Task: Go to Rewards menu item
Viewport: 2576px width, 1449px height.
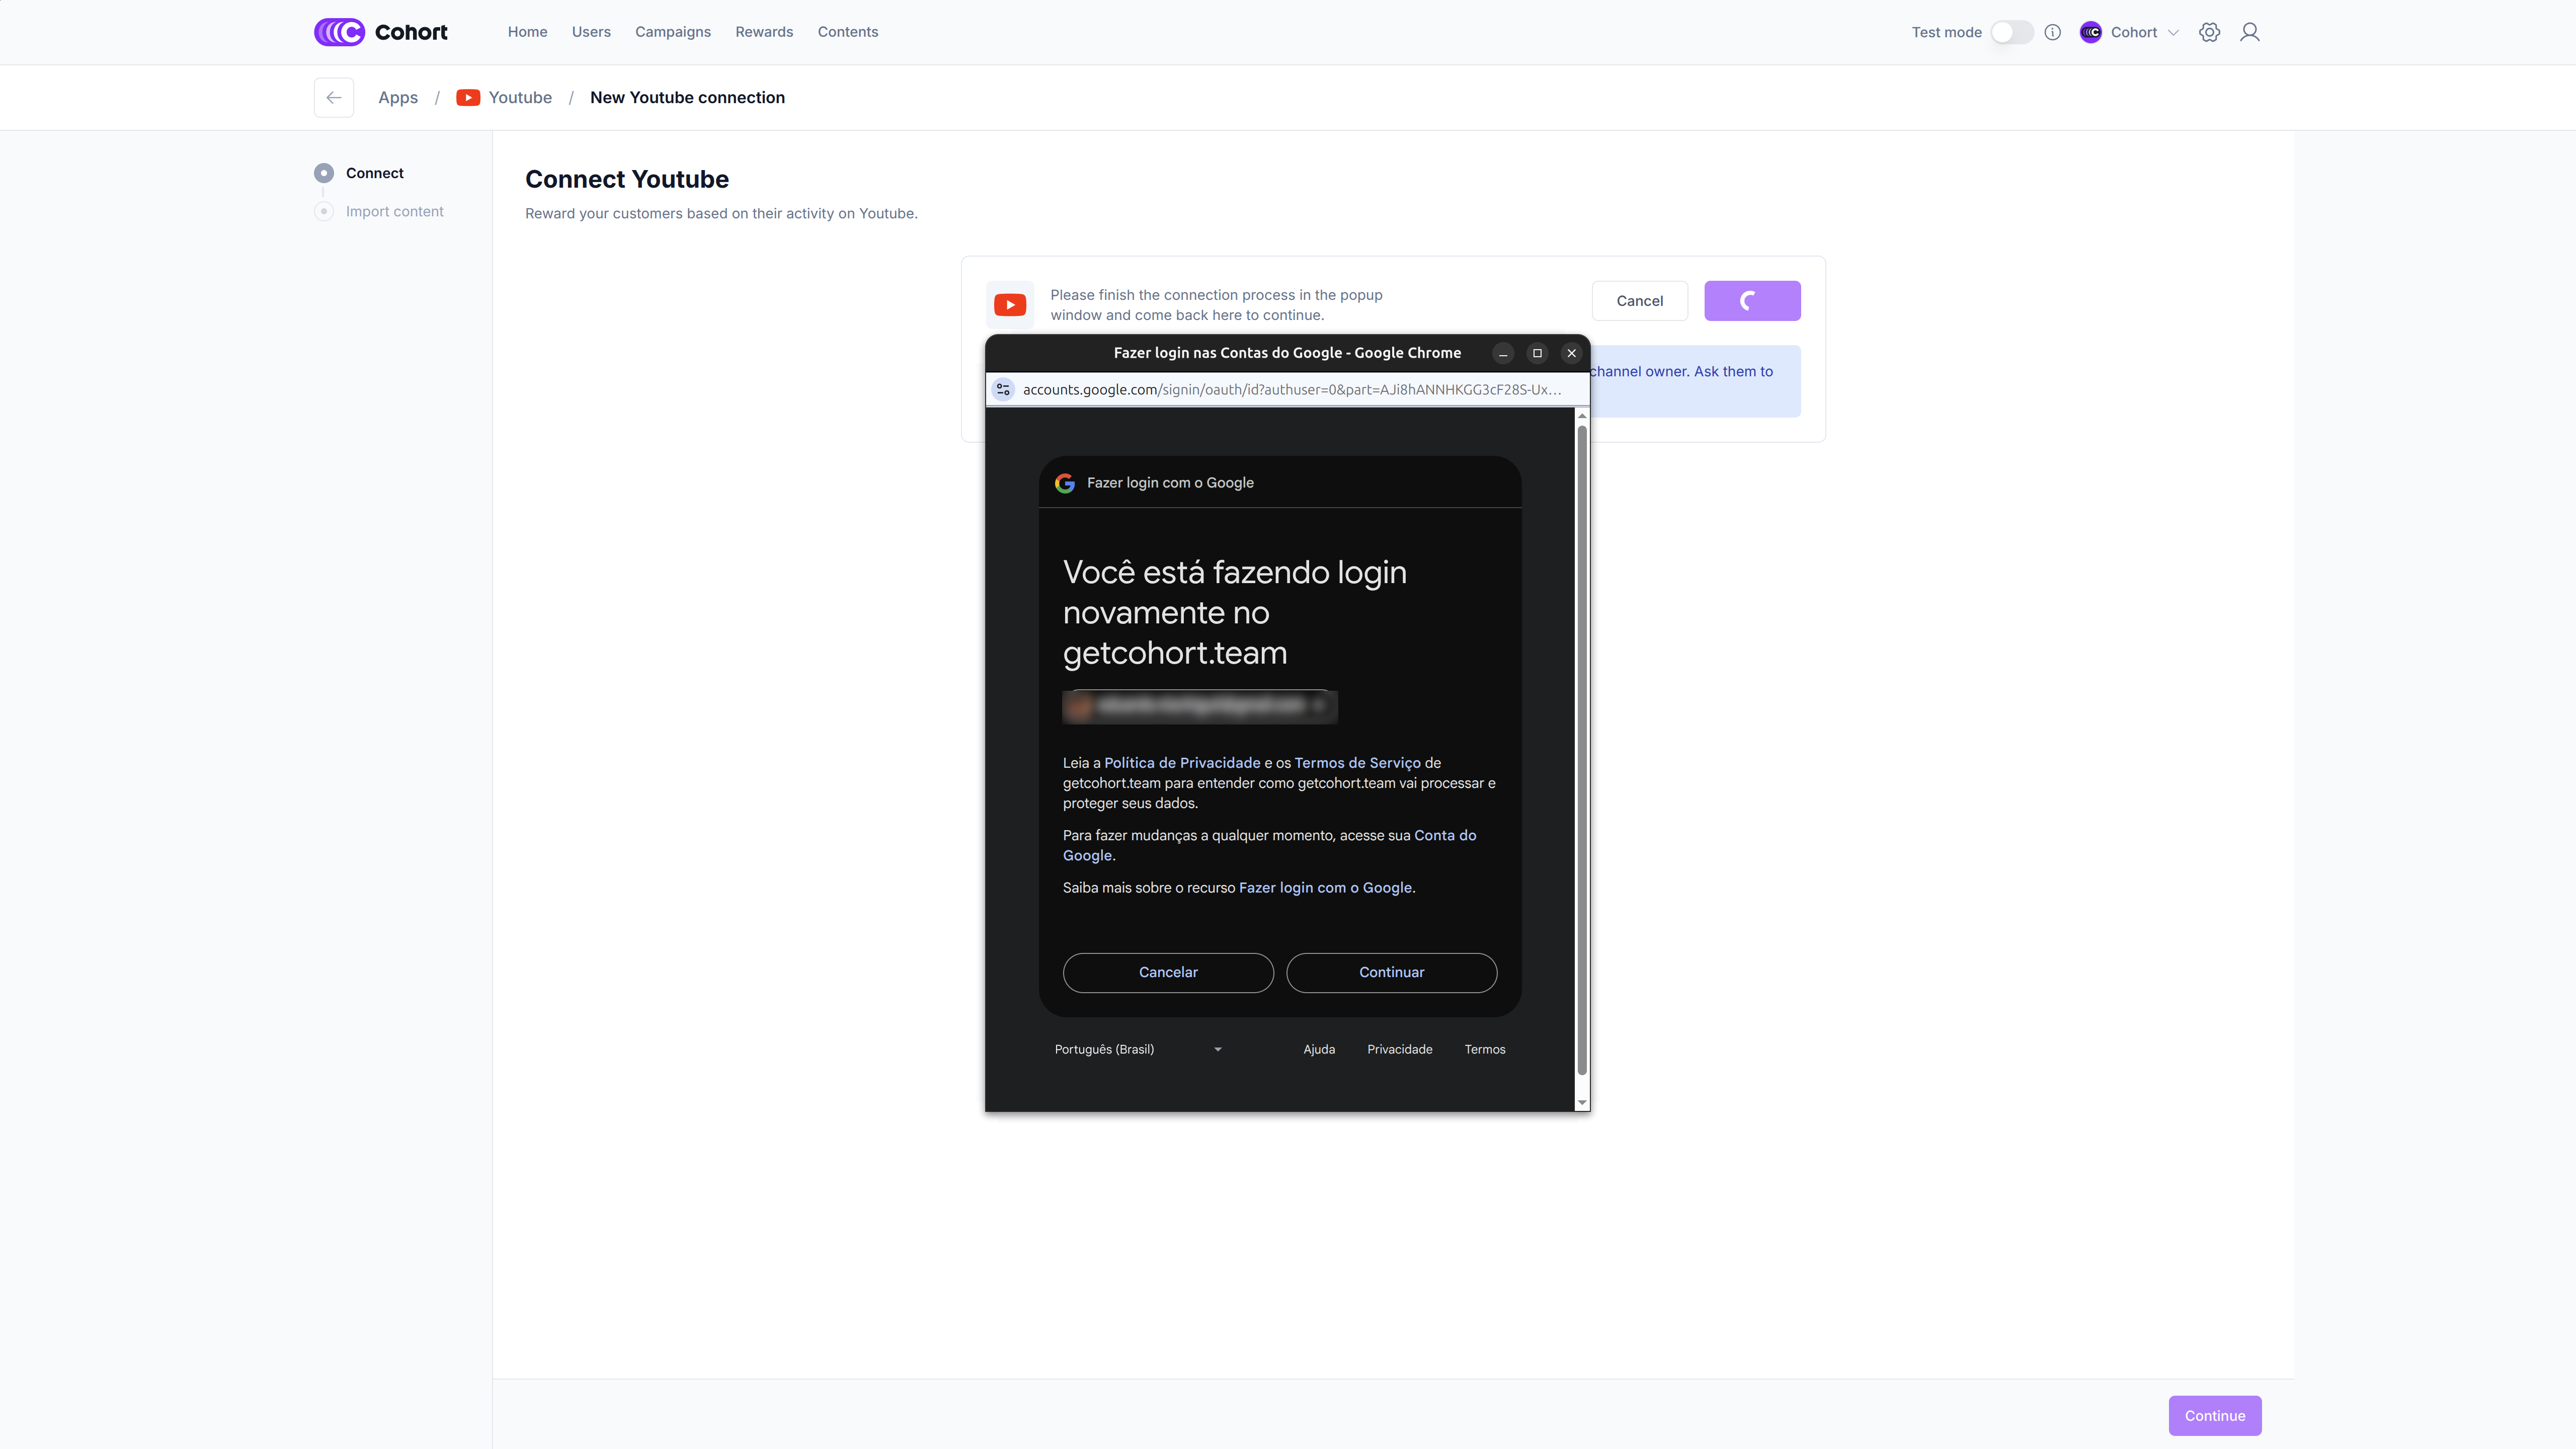Action: [764, 32]
